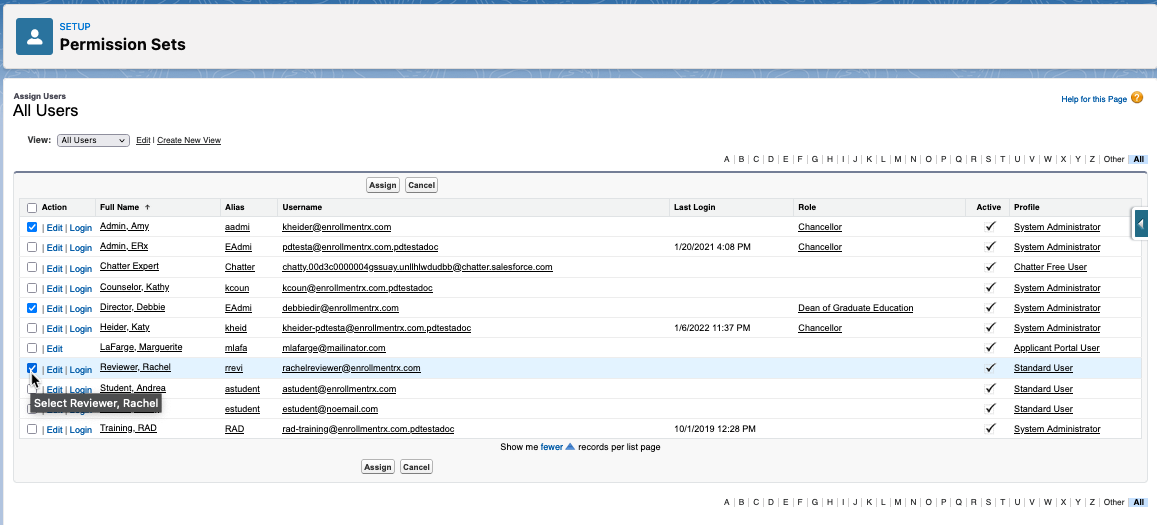Click the fewer records triangle icon
Image resolution: width=1157 pixels, height=525 pixels.
pos(570,447)
